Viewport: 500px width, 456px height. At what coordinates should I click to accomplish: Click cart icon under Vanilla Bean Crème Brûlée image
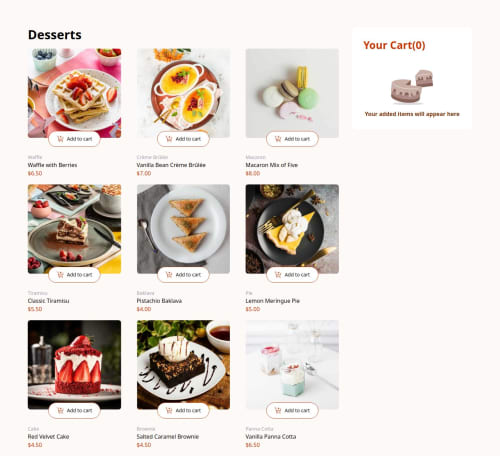coord(169,139)
